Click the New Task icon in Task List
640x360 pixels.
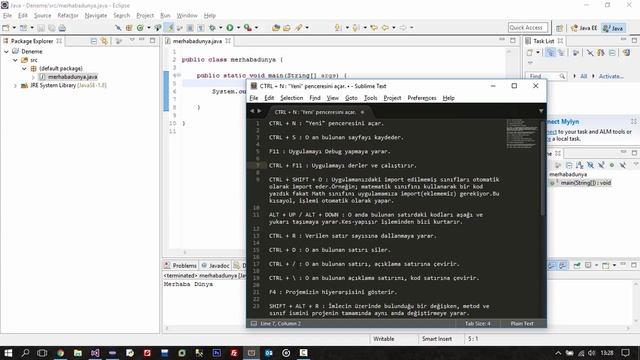pos(530,53)
